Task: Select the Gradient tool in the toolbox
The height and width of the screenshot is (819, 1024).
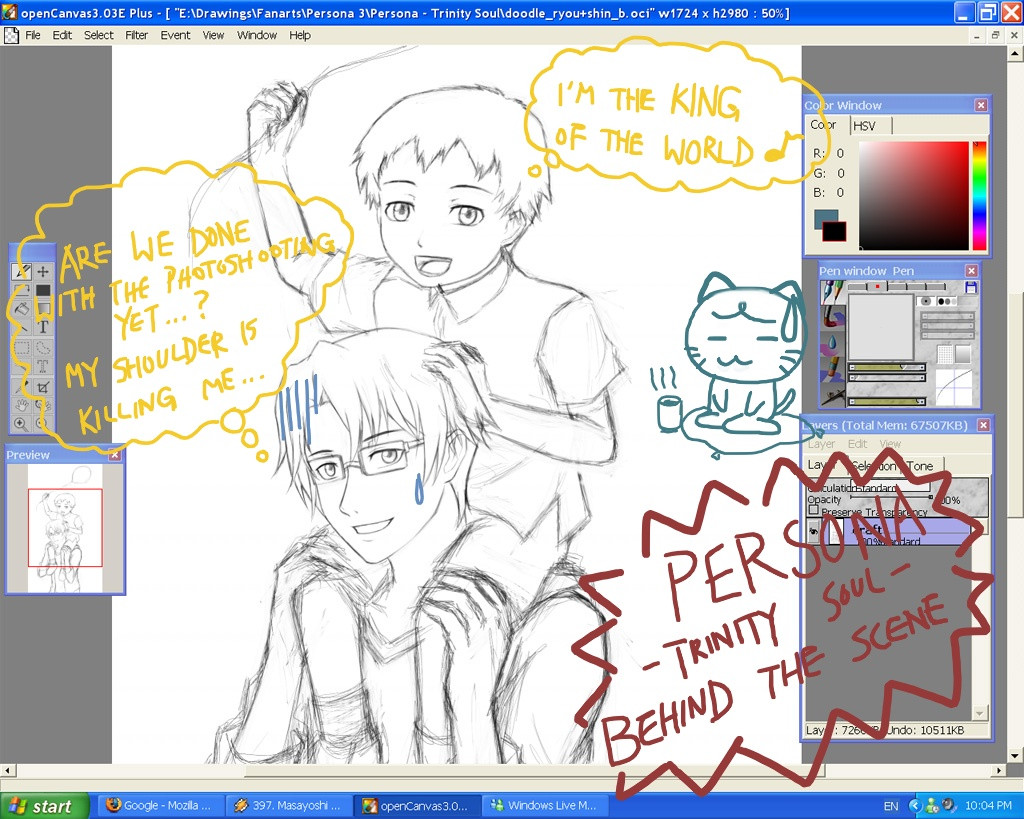Action: click(x=43, y=309)
